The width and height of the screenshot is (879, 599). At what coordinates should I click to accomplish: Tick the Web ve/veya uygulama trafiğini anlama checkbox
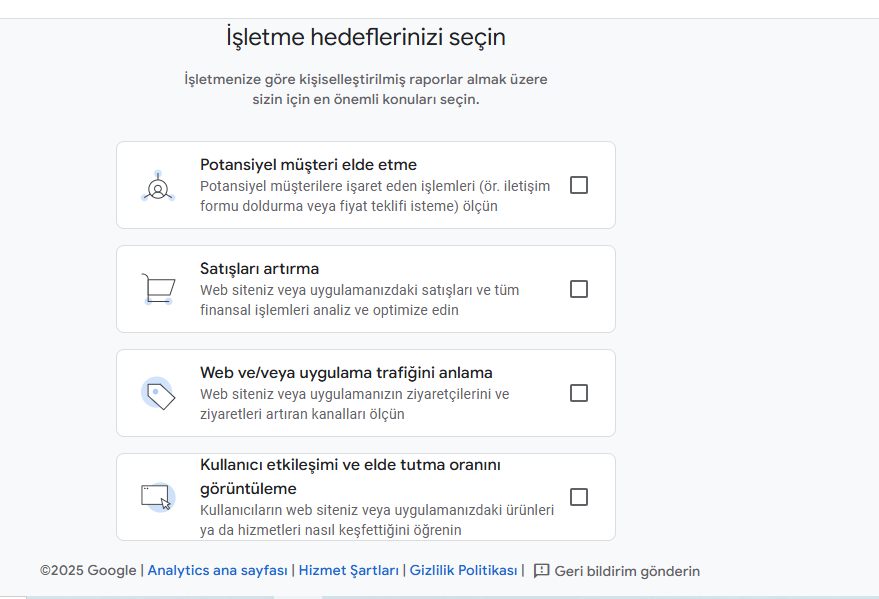[579, 393]
